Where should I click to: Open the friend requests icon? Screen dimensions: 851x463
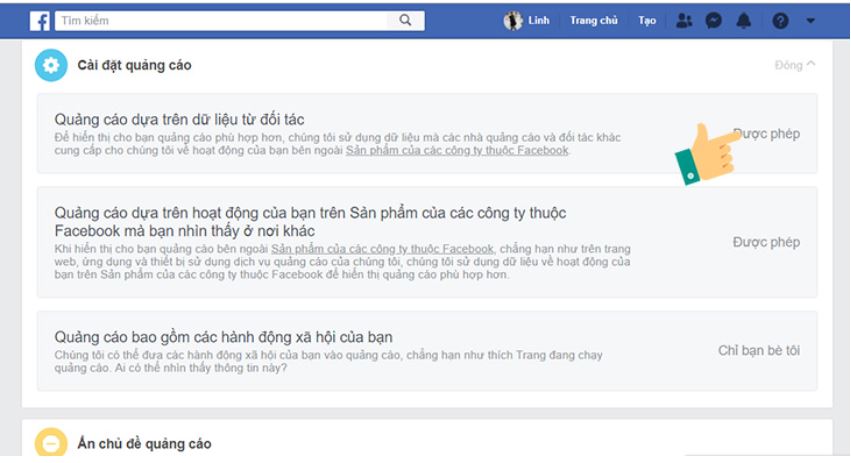[x=684, y=21]
